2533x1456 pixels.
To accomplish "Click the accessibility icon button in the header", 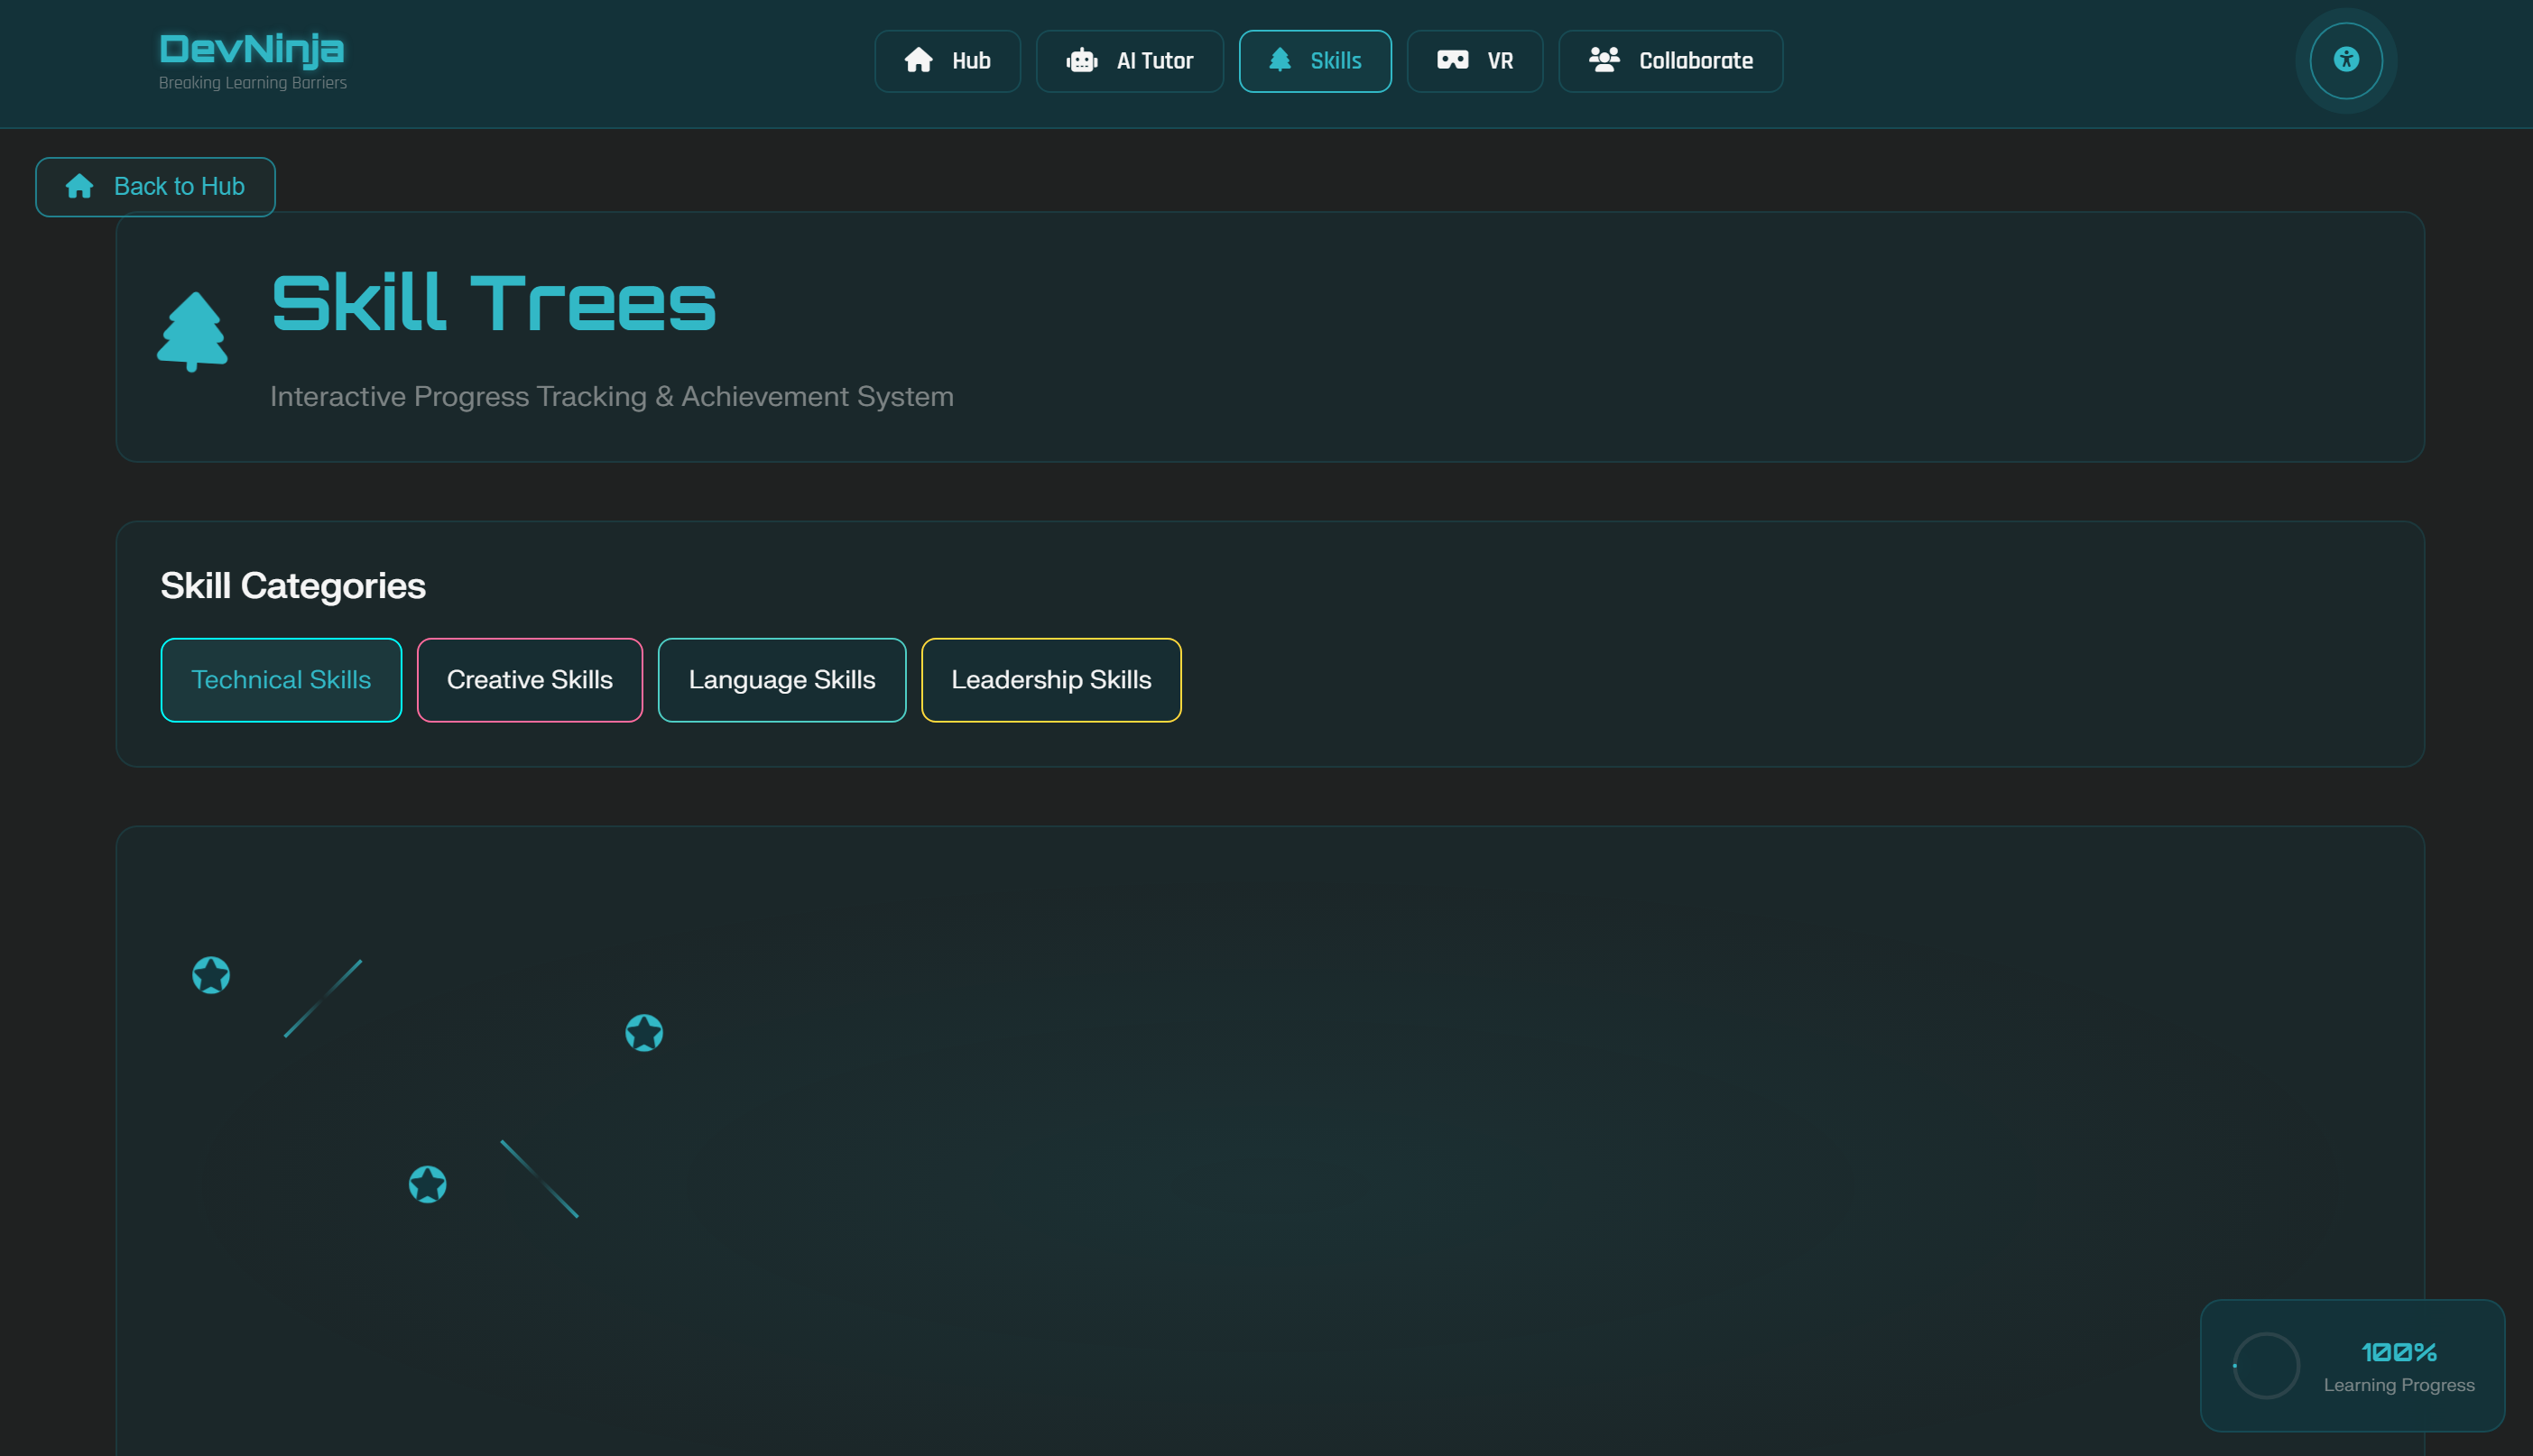I will tap(2345, 60).
